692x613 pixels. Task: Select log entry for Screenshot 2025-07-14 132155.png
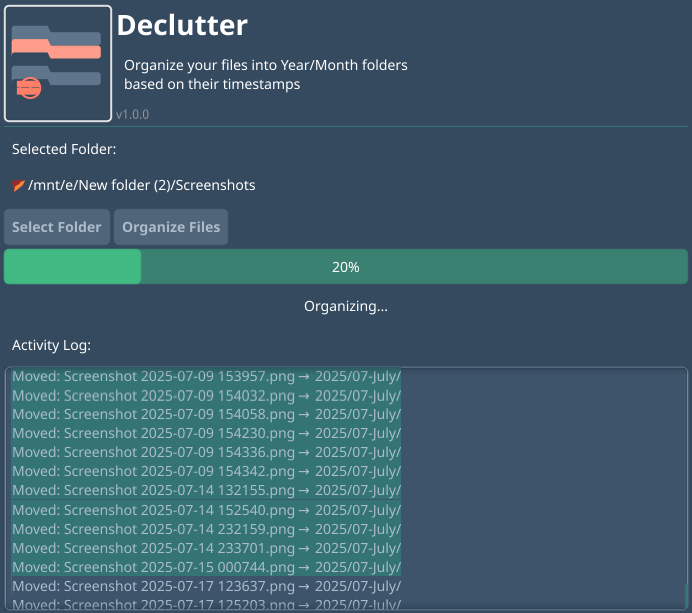click(x=206, y=490)
